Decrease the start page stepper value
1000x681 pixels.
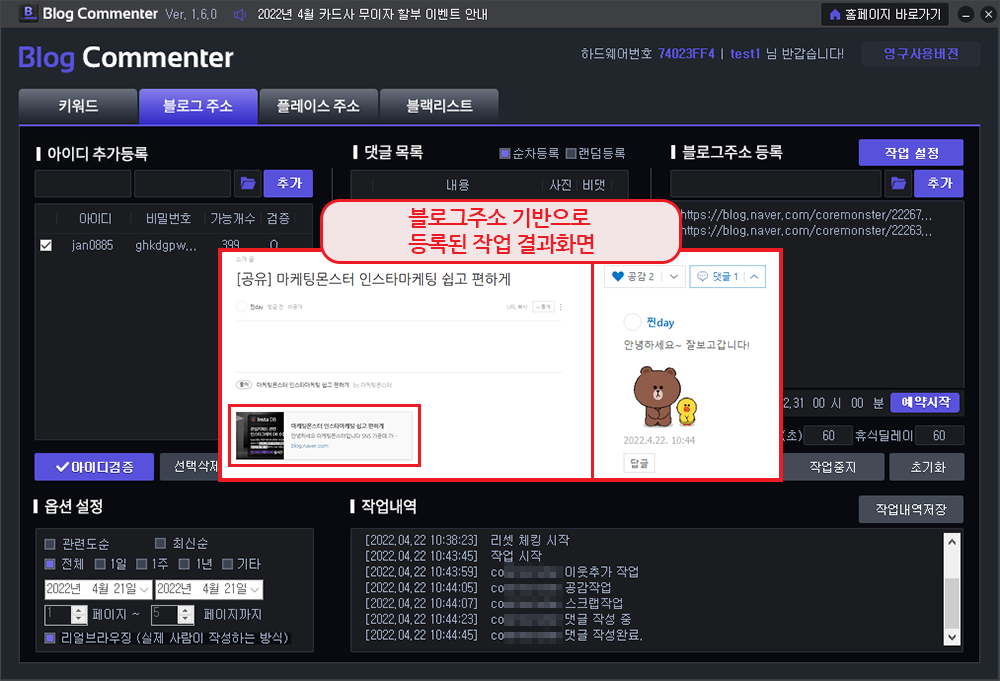(x=78, y=619)
